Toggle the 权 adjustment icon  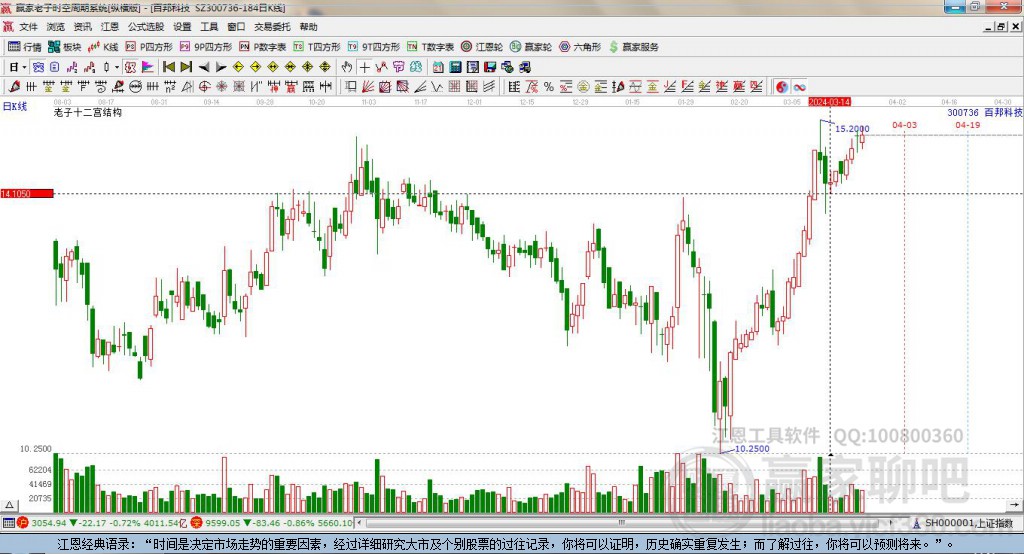click(130, 67)
